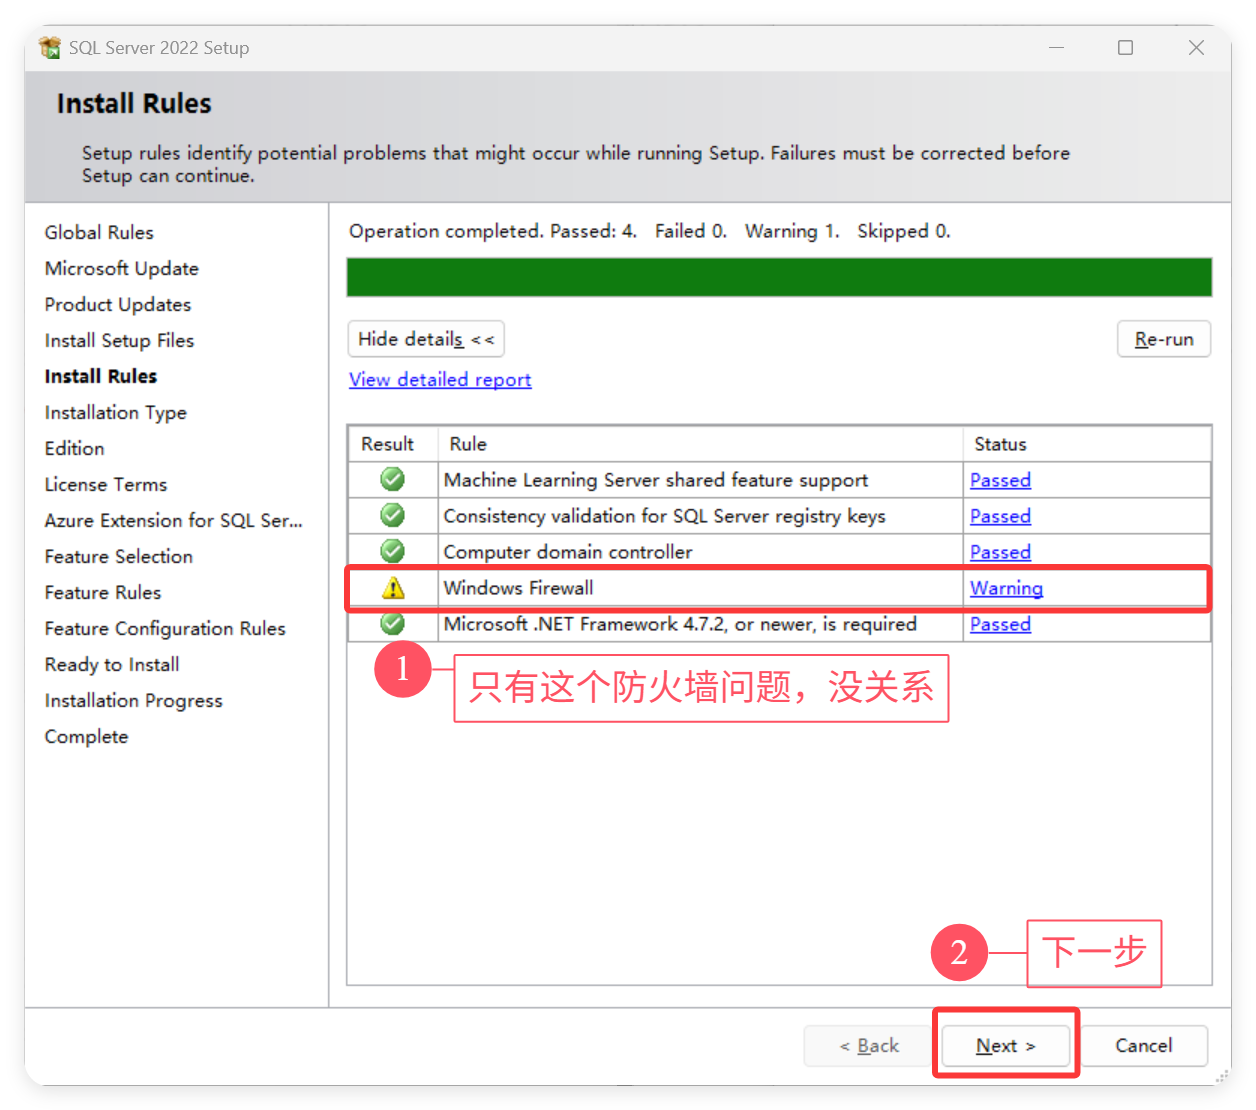
Task: Click the green operation progress bar
Action: coord(779,277)
